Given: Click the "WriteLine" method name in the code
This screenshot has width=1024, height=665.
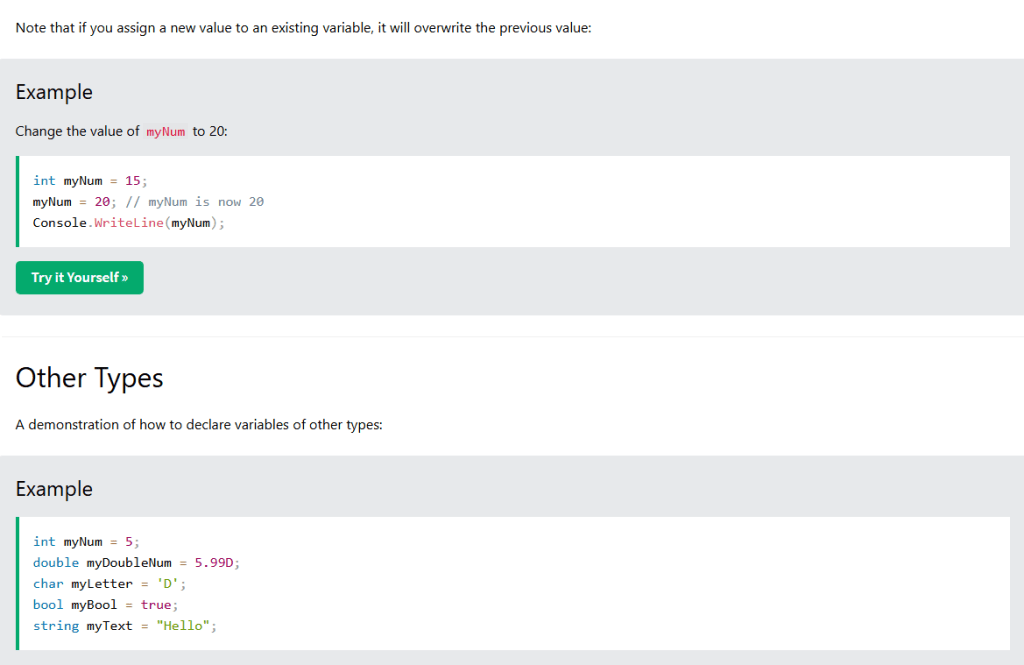Looking at the screenshot, I should pyautogui.click(x=128, y=223).
